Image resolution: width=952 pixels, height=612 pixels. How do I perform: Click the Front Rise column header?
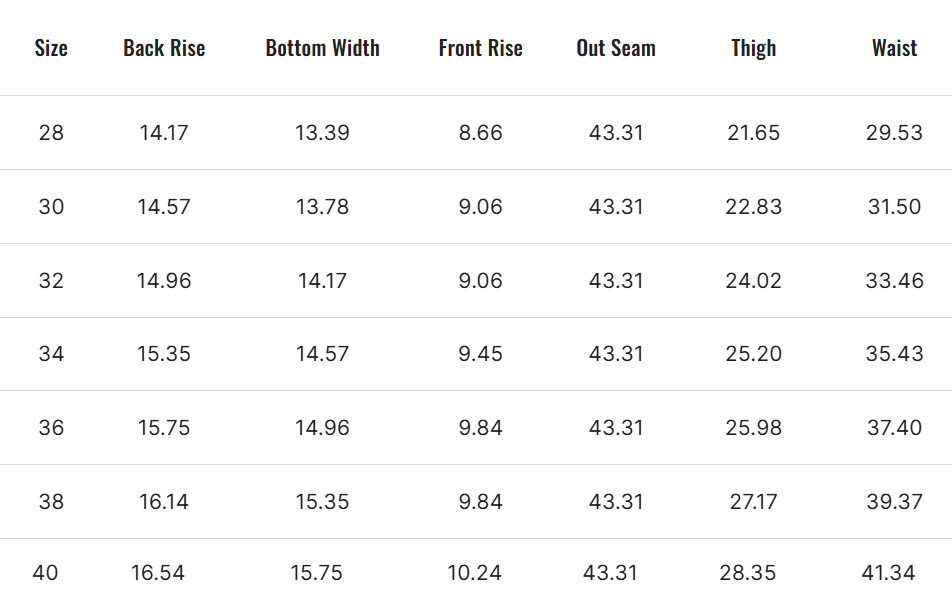480,48
